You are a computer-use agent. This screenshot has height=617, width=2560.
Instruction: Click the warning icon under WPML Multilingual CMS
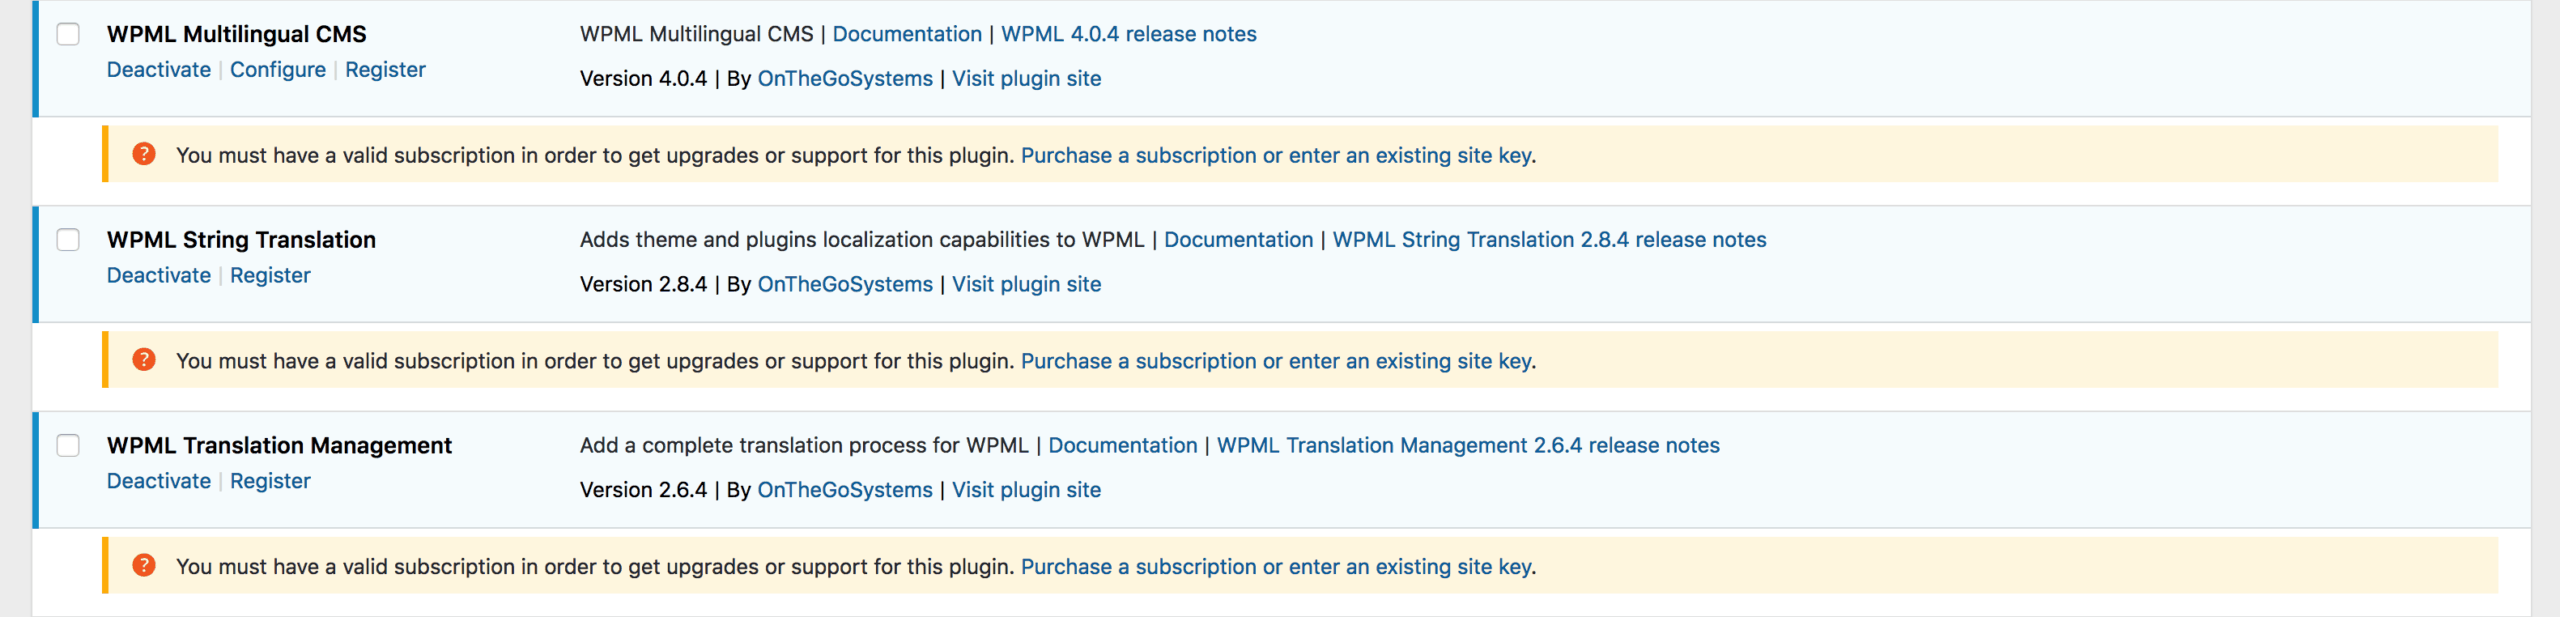[144, 154]
